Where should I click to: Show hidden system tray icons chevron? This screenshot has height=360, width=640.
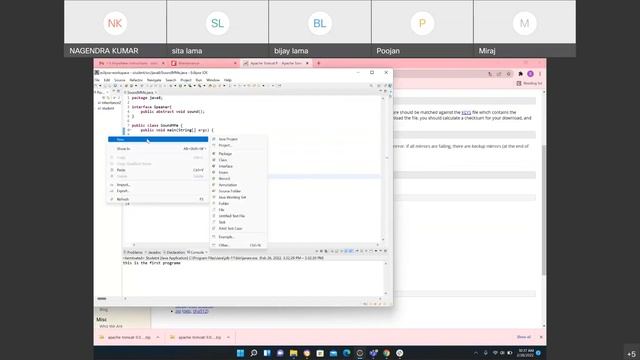click(476, 353)
